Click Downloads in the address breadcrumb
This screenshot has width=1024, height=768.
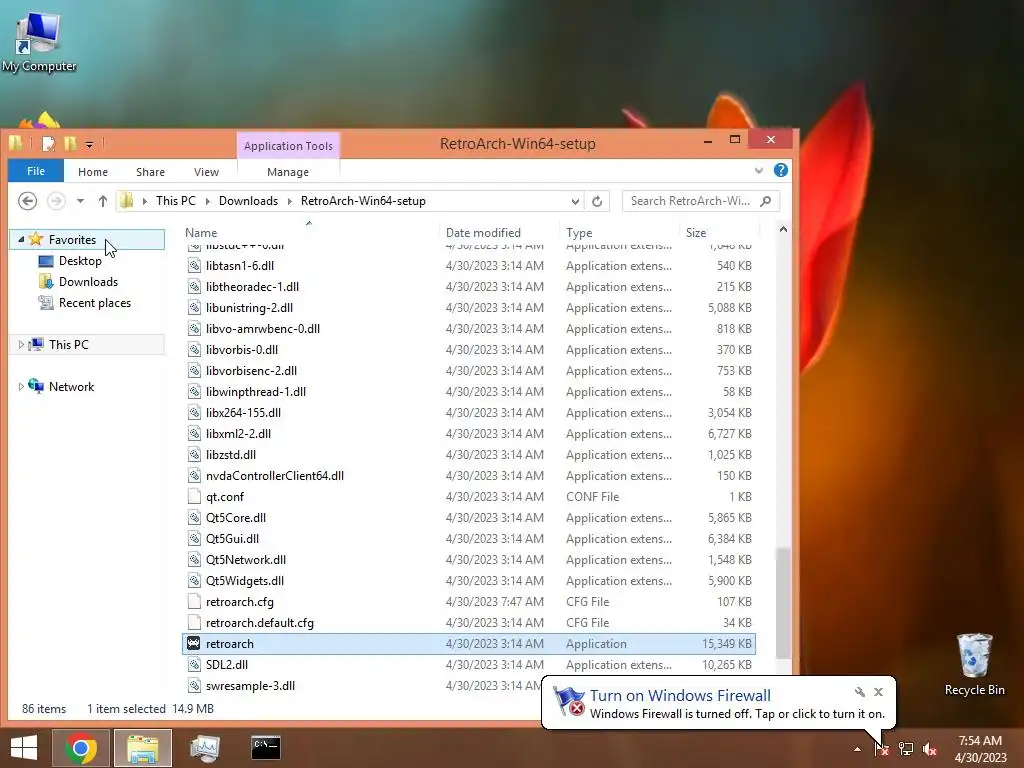248,201
